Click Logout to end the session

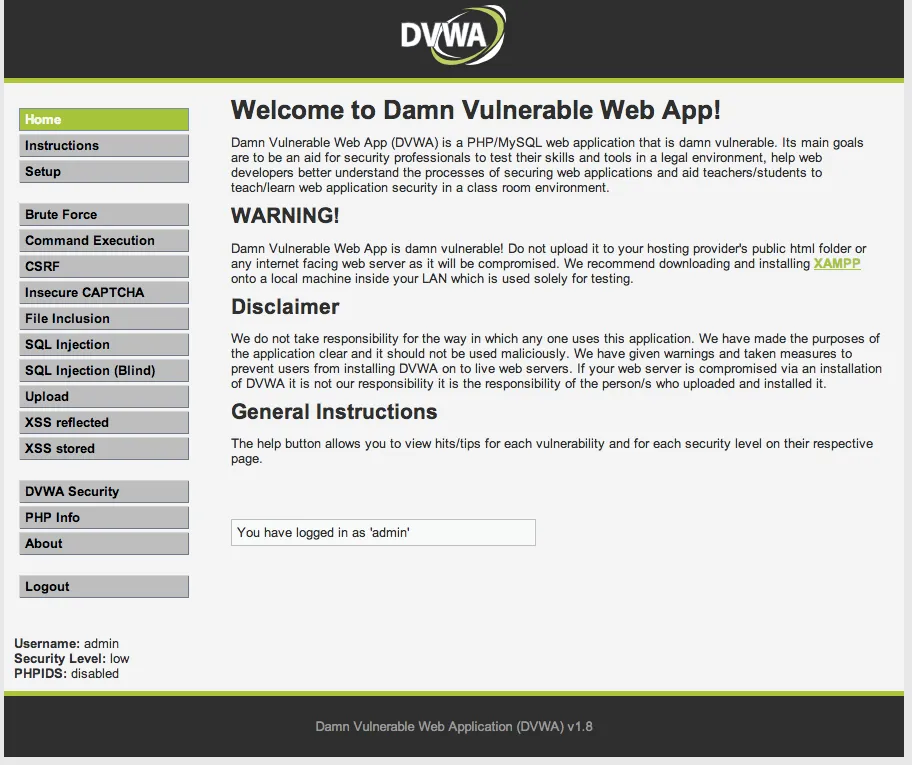point(103,586)
